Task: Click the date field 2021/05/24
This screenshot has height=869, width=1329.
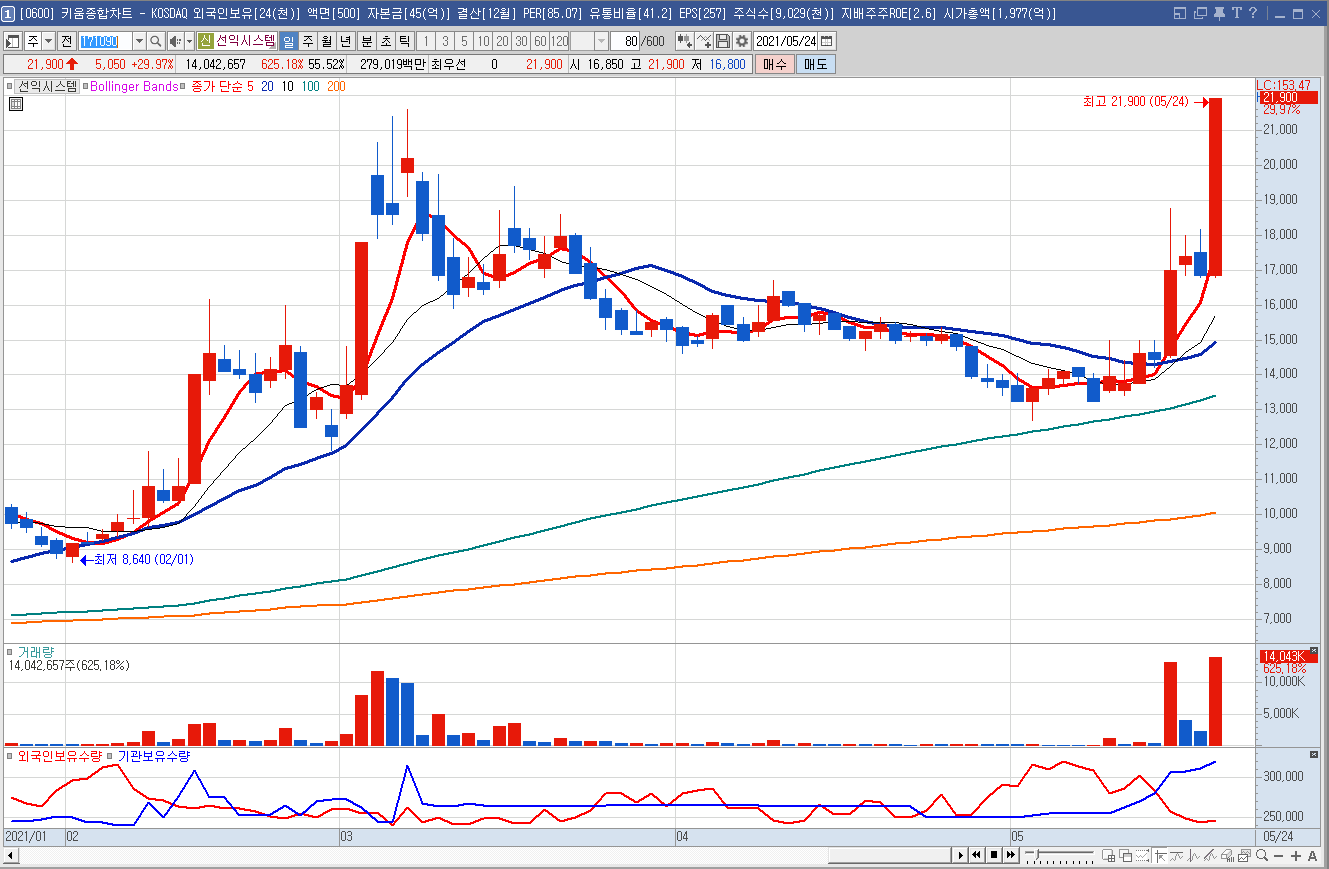Action: point(785,41)
